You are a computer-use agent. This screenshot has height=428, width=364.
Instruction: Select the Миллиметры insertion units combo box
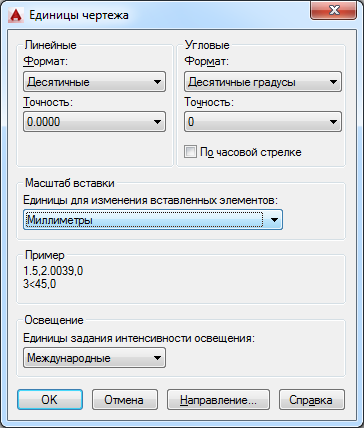click(153, 220)
